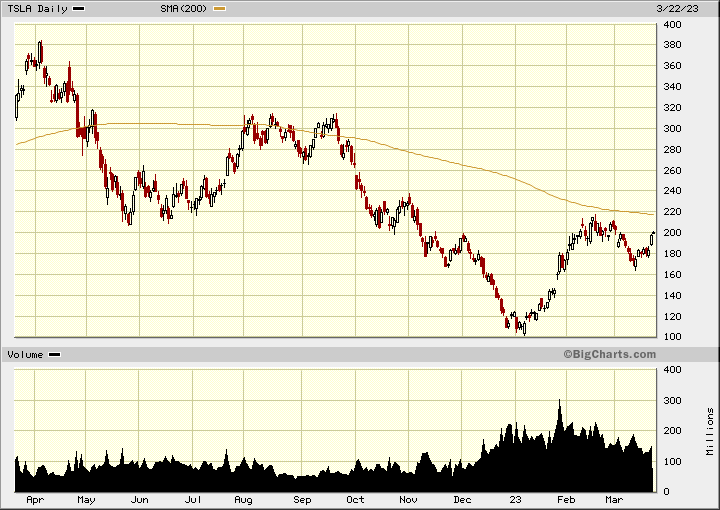Click the Apr month label
The image size is (720, 510).
pyautogui.click(x=35, y=500)
